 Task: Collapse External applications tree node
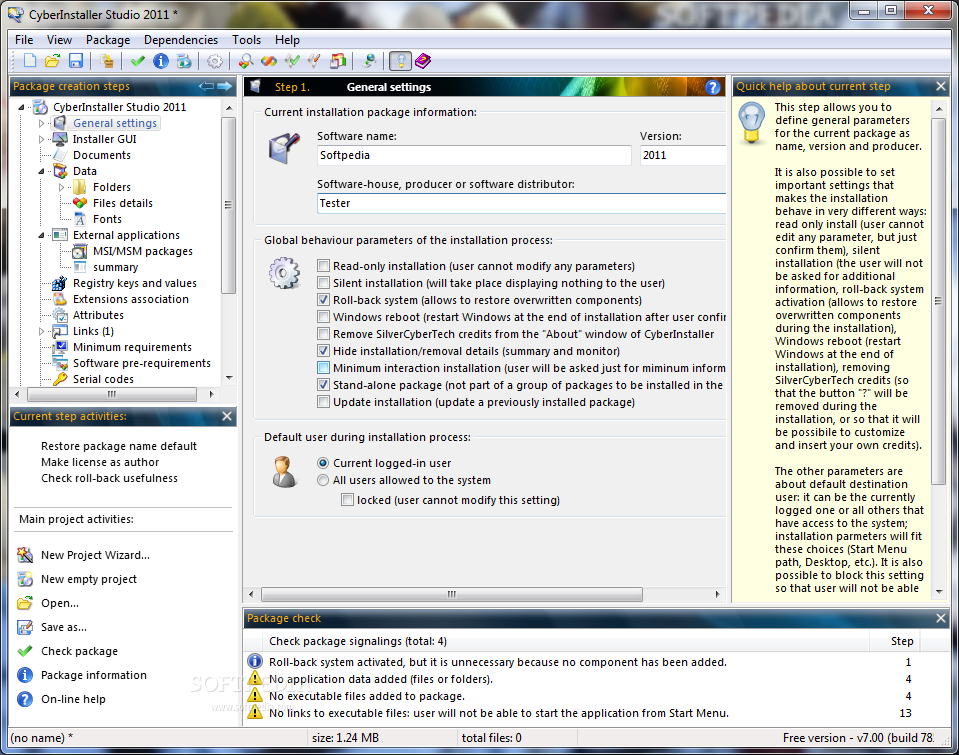coord(42,235)
